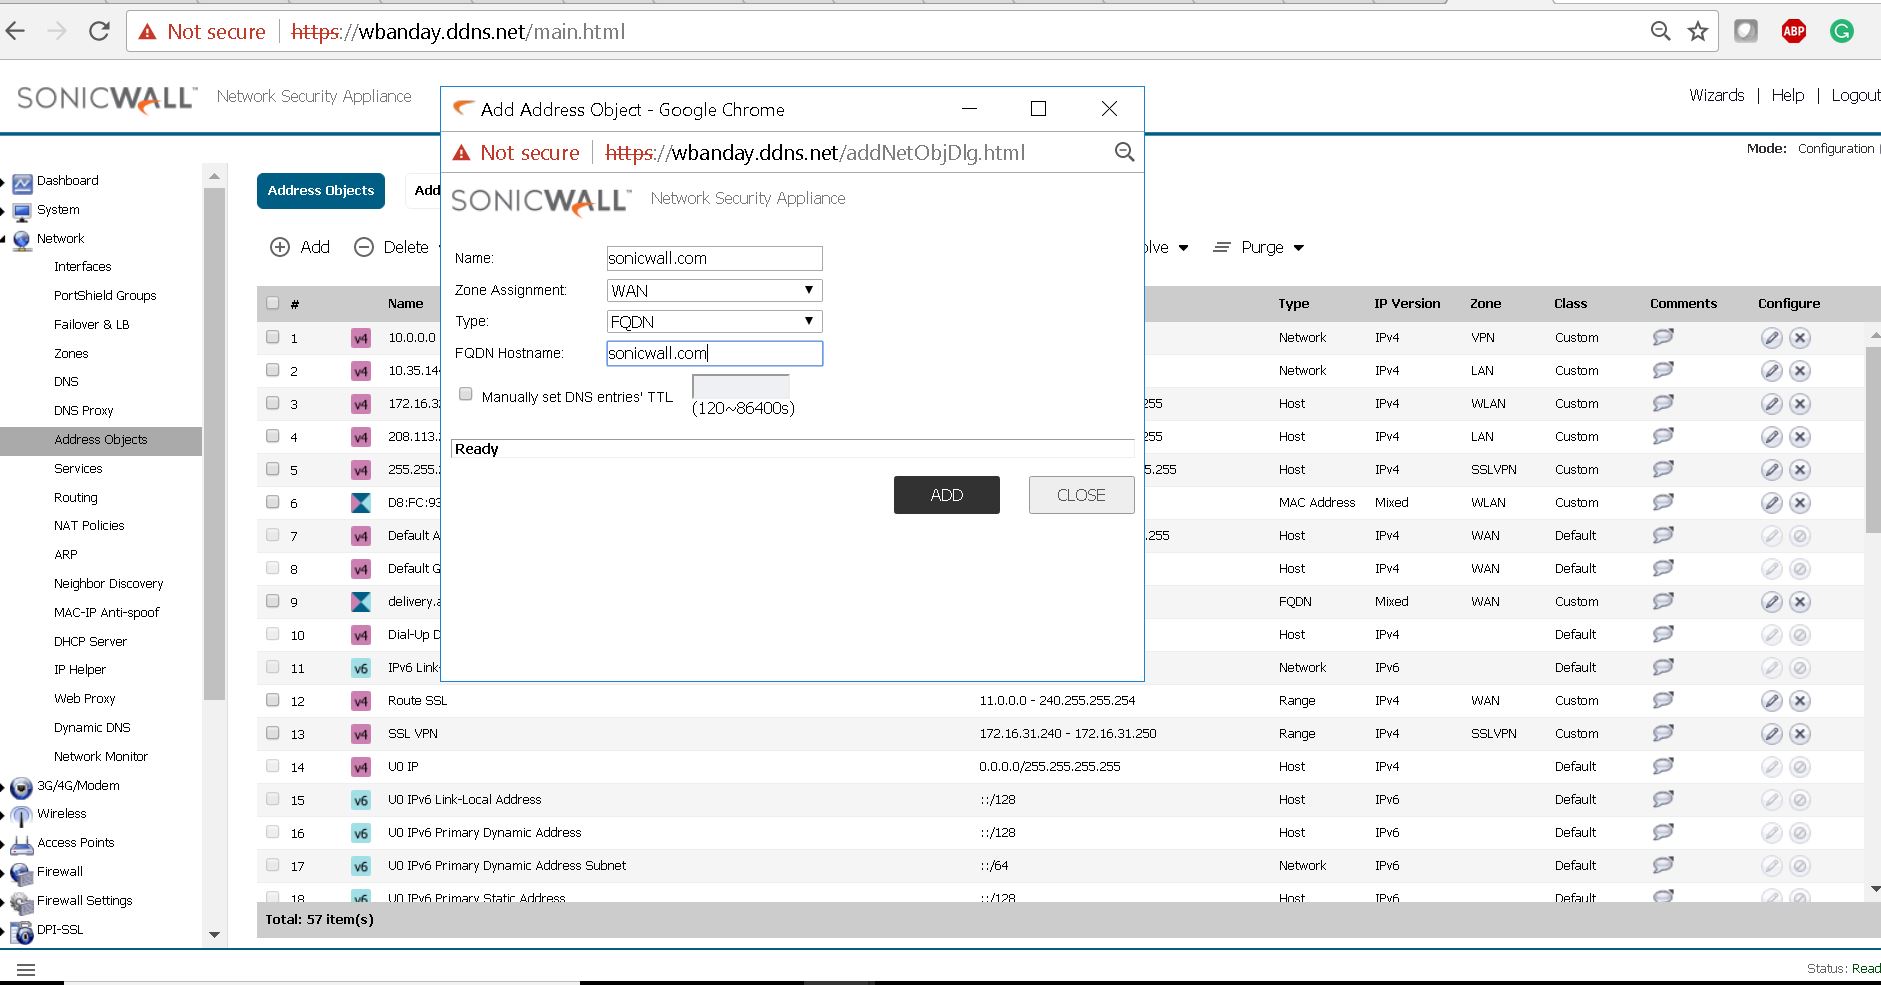Click edit pencil icon for row 1

(1771, 338)
